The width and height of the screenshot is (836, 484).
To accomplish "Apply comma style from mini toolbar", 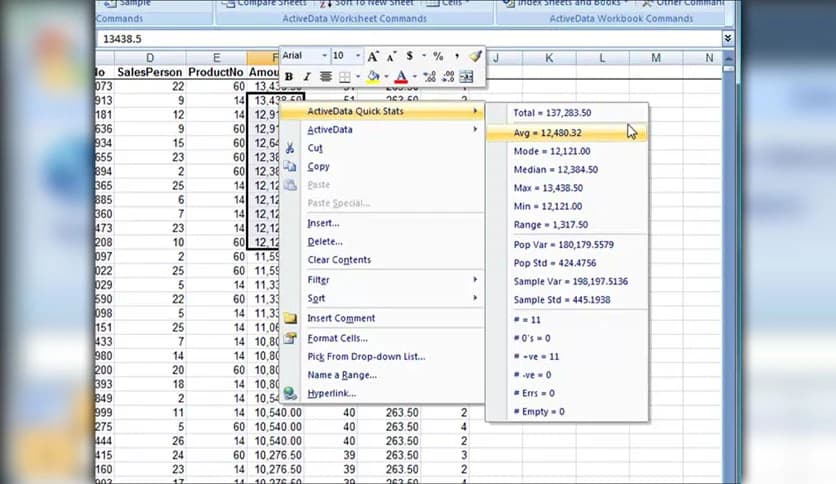I will [457, 55].
